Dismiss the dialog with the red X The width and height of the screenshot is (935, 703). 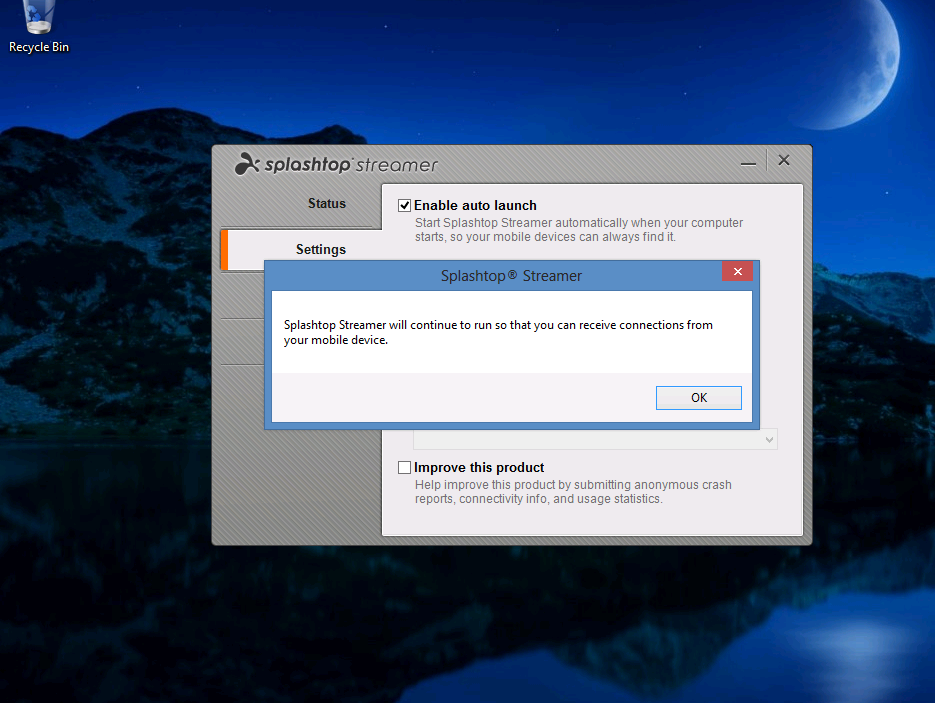tap(737, 272)
